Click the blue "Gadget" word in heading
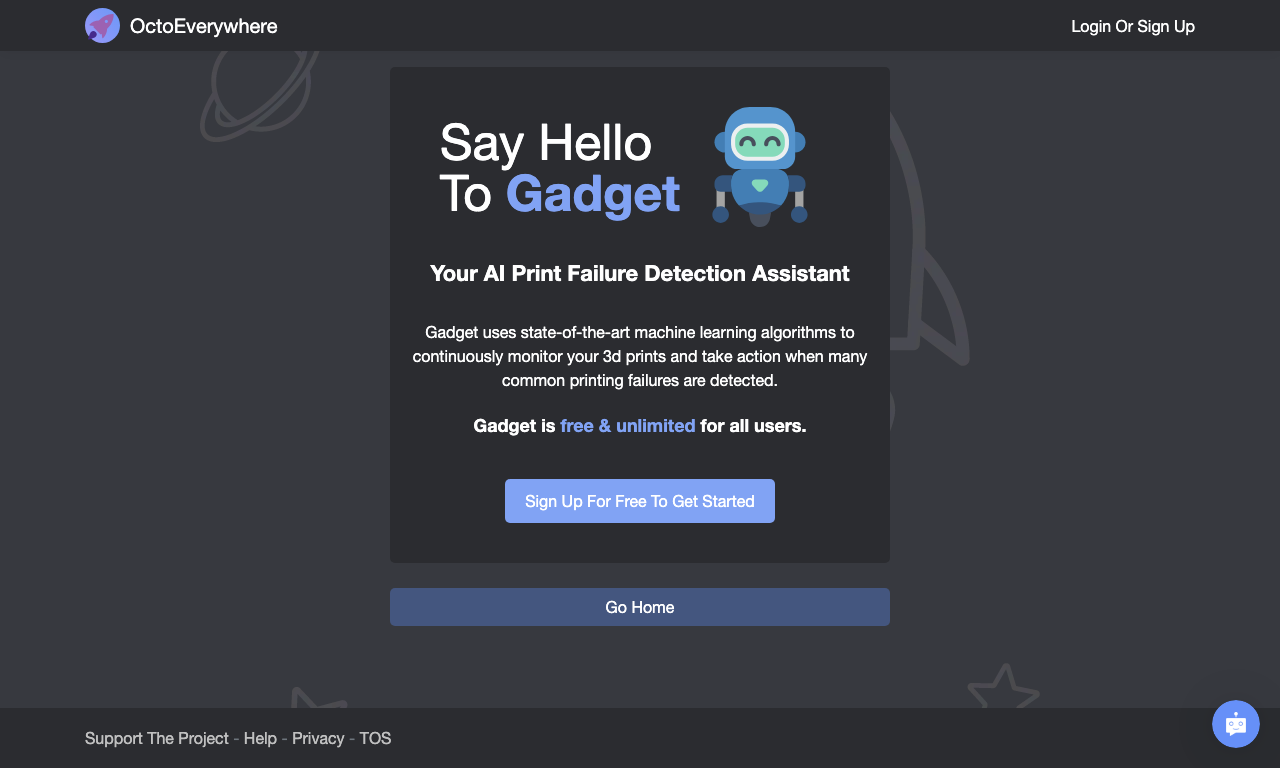The image size is (1280, 768). tap(593, 194)
